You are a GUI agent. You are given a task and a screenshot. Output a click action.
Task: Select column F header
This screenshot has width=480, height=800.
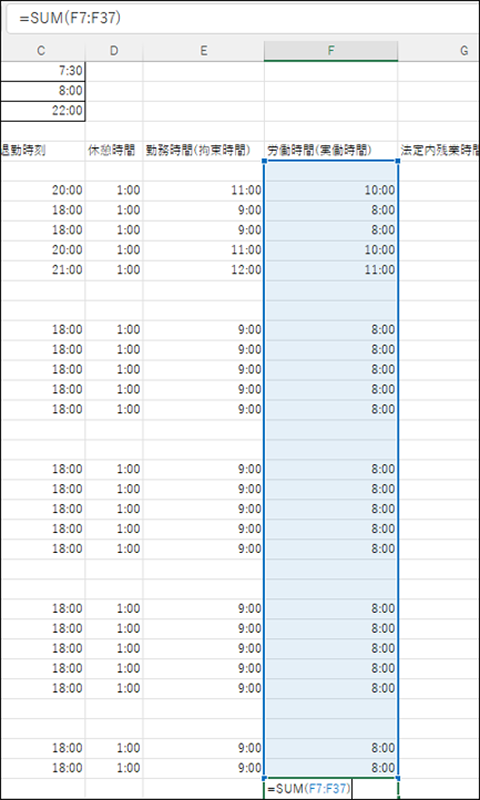(331, 51)
